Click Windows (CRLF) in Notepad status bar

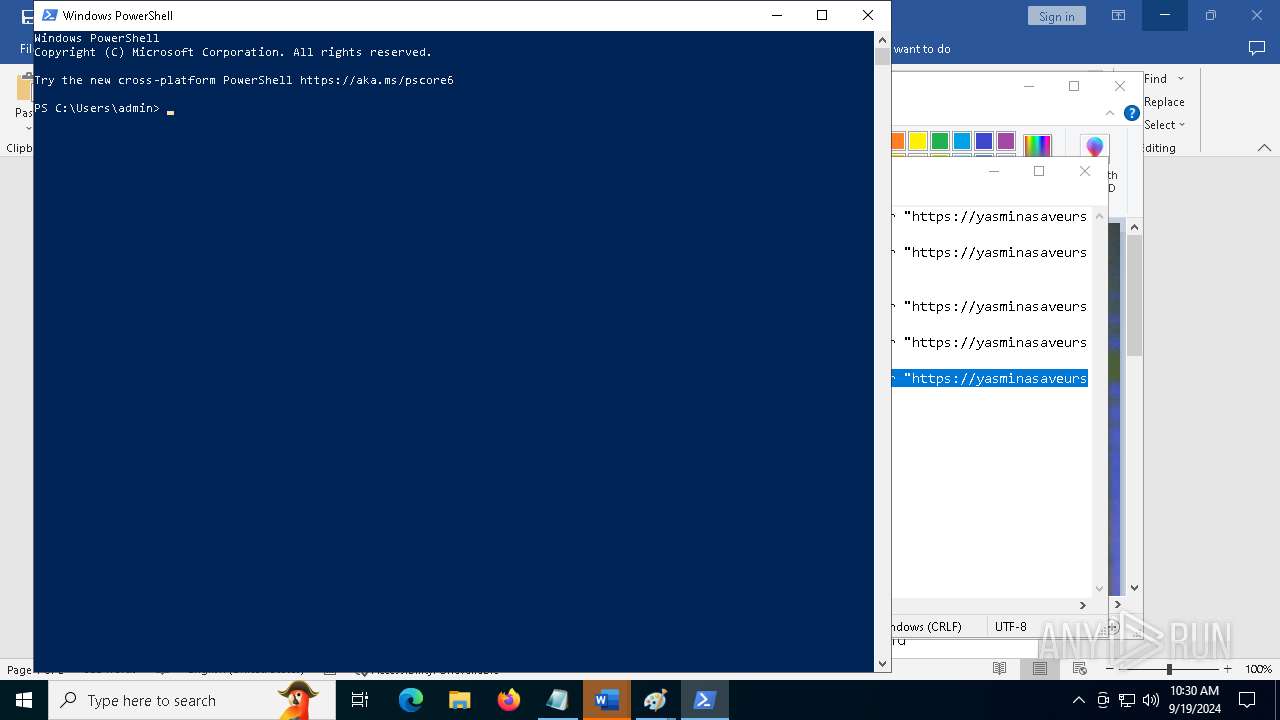926,627
